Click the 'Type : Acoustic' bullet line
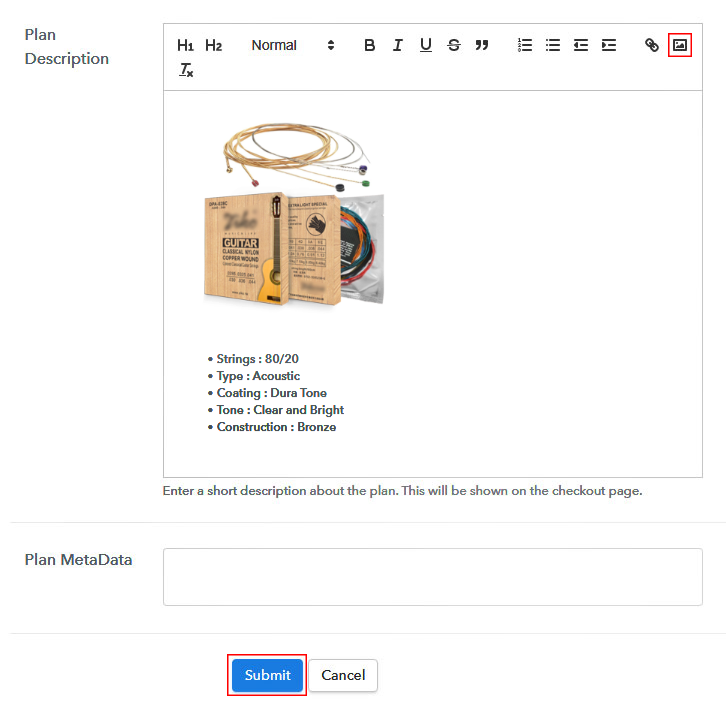This screenshot has width=726, height=716. click(x=258, y=376)
